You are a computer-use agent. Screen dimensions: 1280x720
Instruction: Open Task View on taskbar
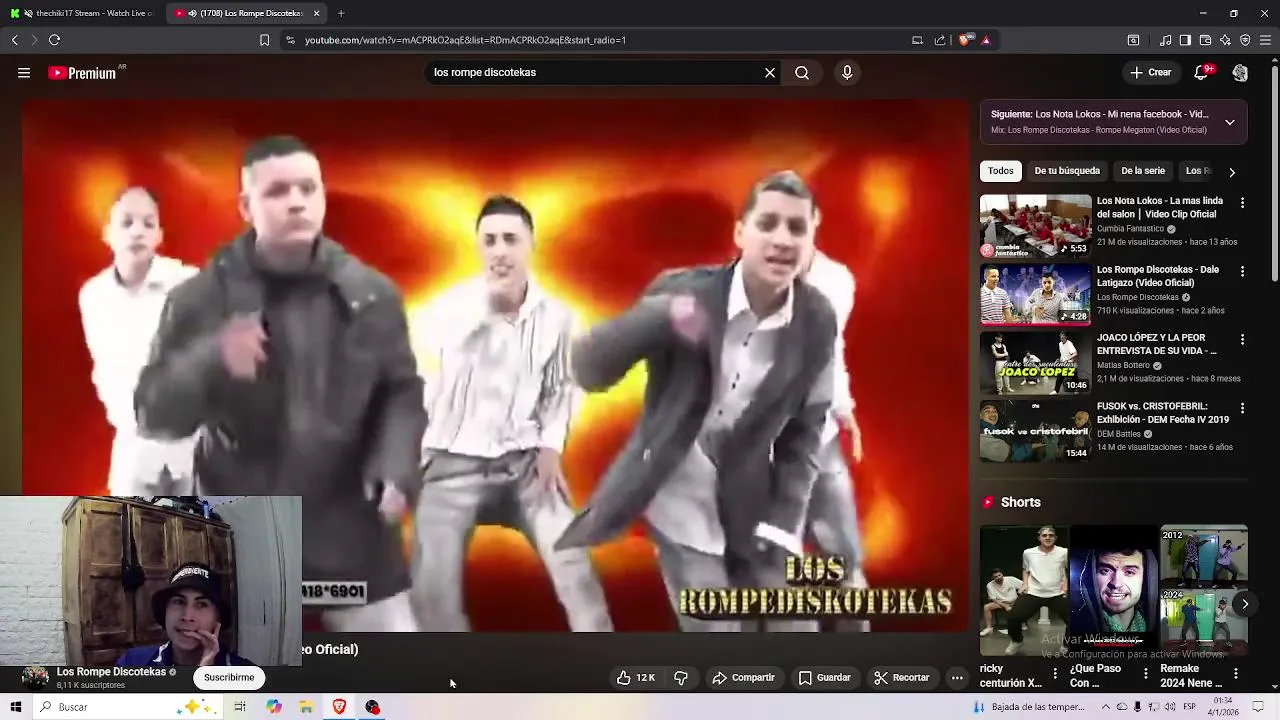[x=240, y=707]
